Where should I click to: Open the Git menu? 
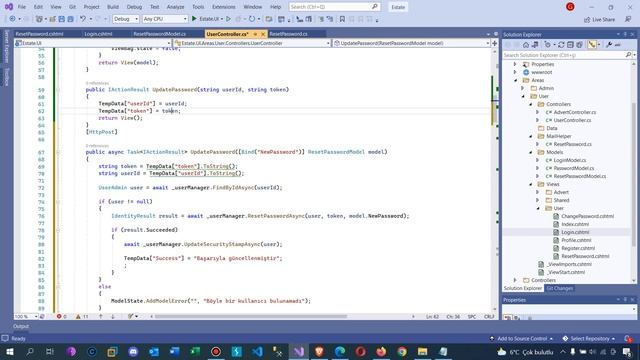pos(72,7)
